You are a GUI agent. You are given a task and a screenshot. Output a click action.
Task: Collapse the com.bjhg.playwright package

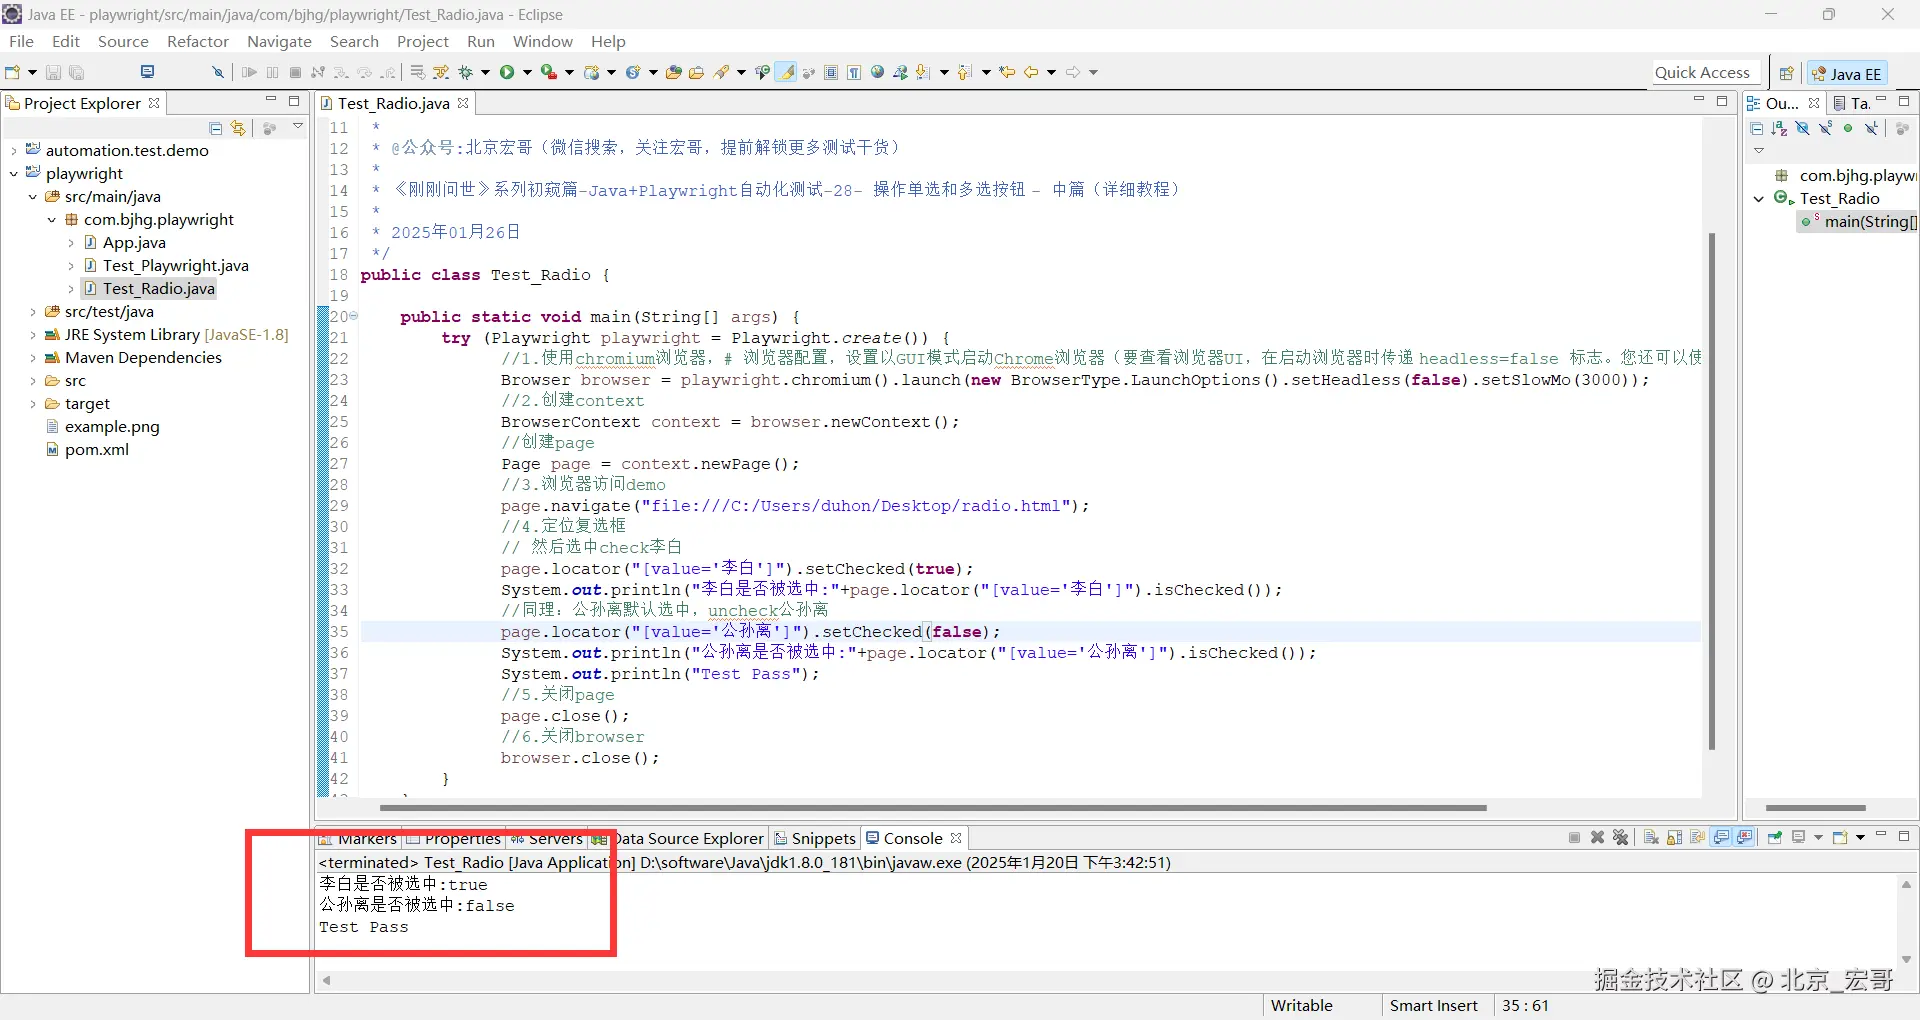(x=52, y=219)
